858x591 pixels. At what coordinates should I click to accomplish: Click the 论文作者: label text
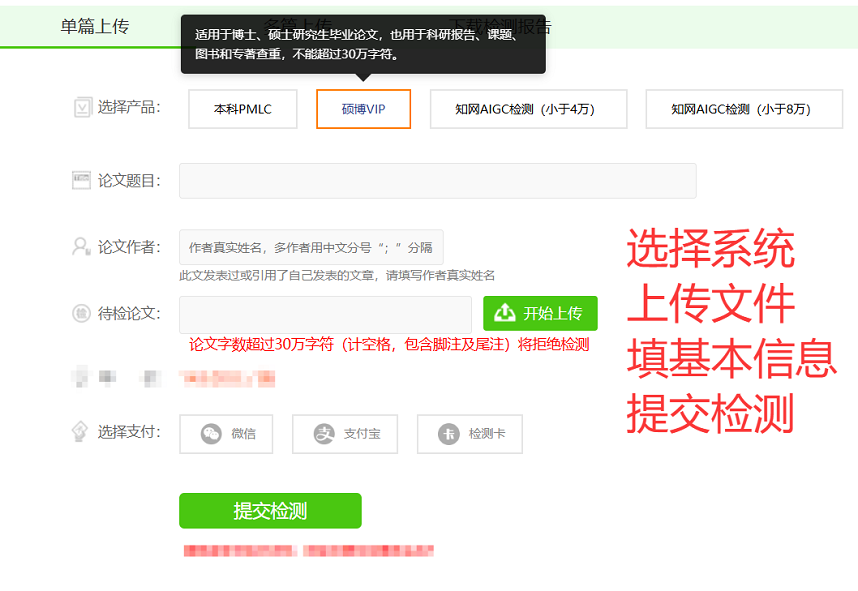(x=129, y=247)
